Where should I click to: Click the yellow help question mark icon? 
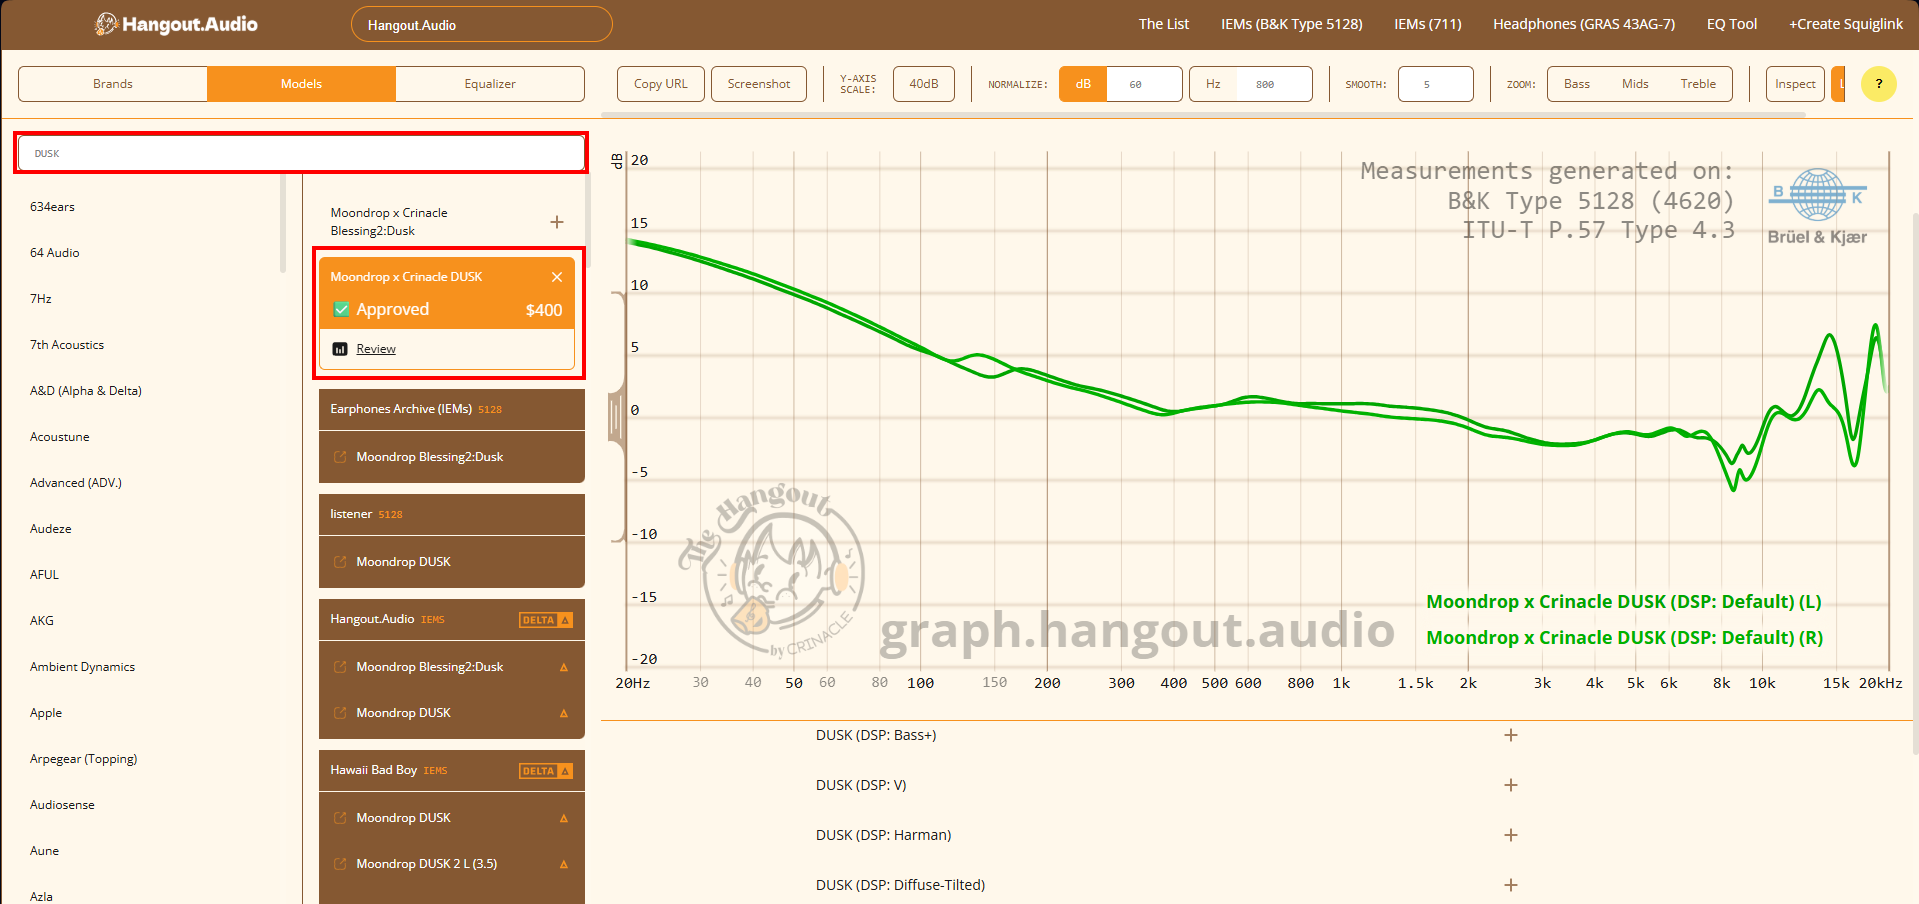(1878, 84)
